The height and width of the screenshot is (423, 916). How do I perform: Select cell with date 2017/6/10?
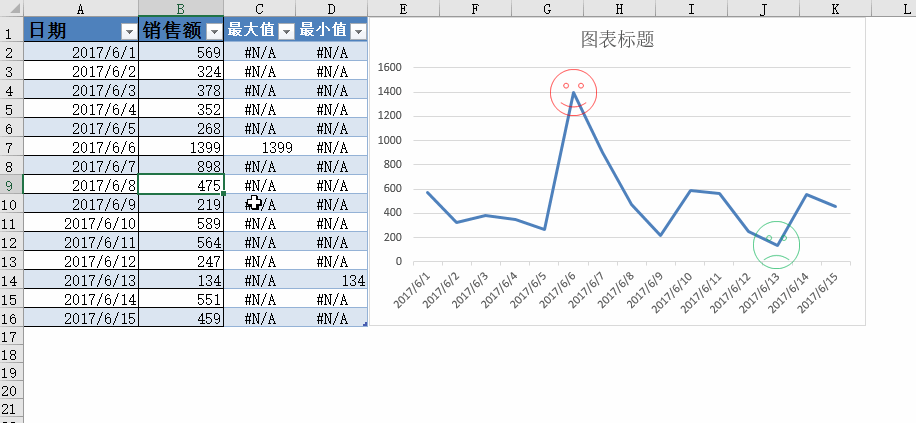pyautogui.click(x=81, y=223)
